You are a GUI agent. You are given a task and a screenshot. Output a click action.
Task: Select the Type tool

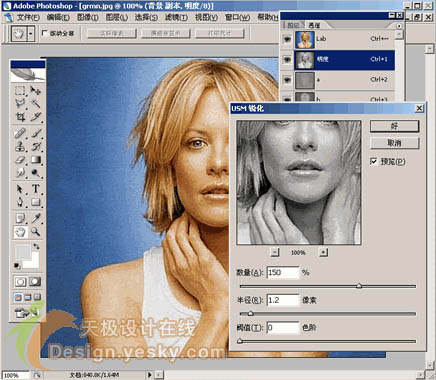(36, 189)
